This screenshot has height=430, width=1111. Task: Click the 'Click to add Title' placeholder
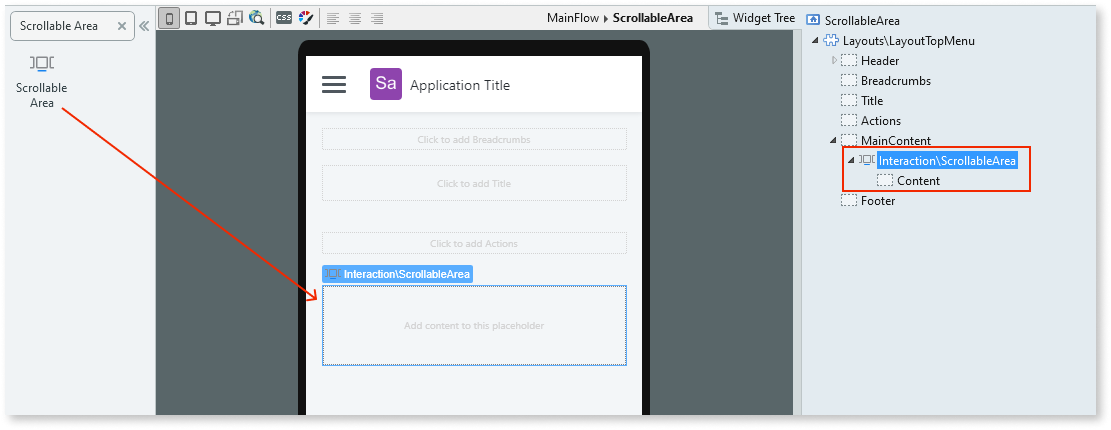coord(474,183)
